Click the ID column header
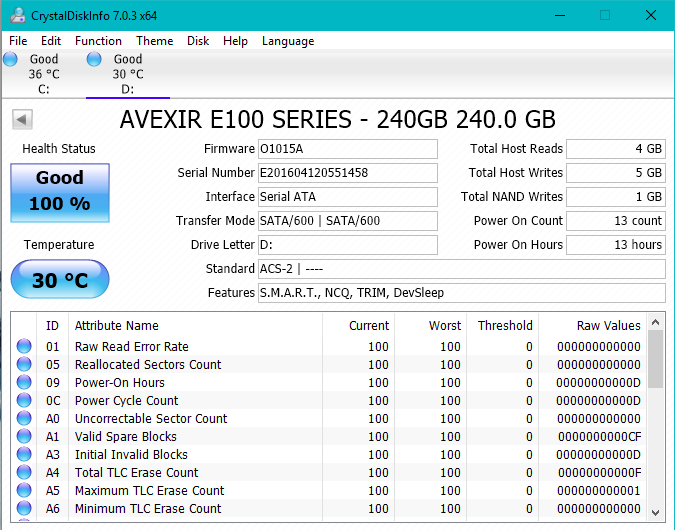This screenshot has height=530, width=675. tap(52, 325)
